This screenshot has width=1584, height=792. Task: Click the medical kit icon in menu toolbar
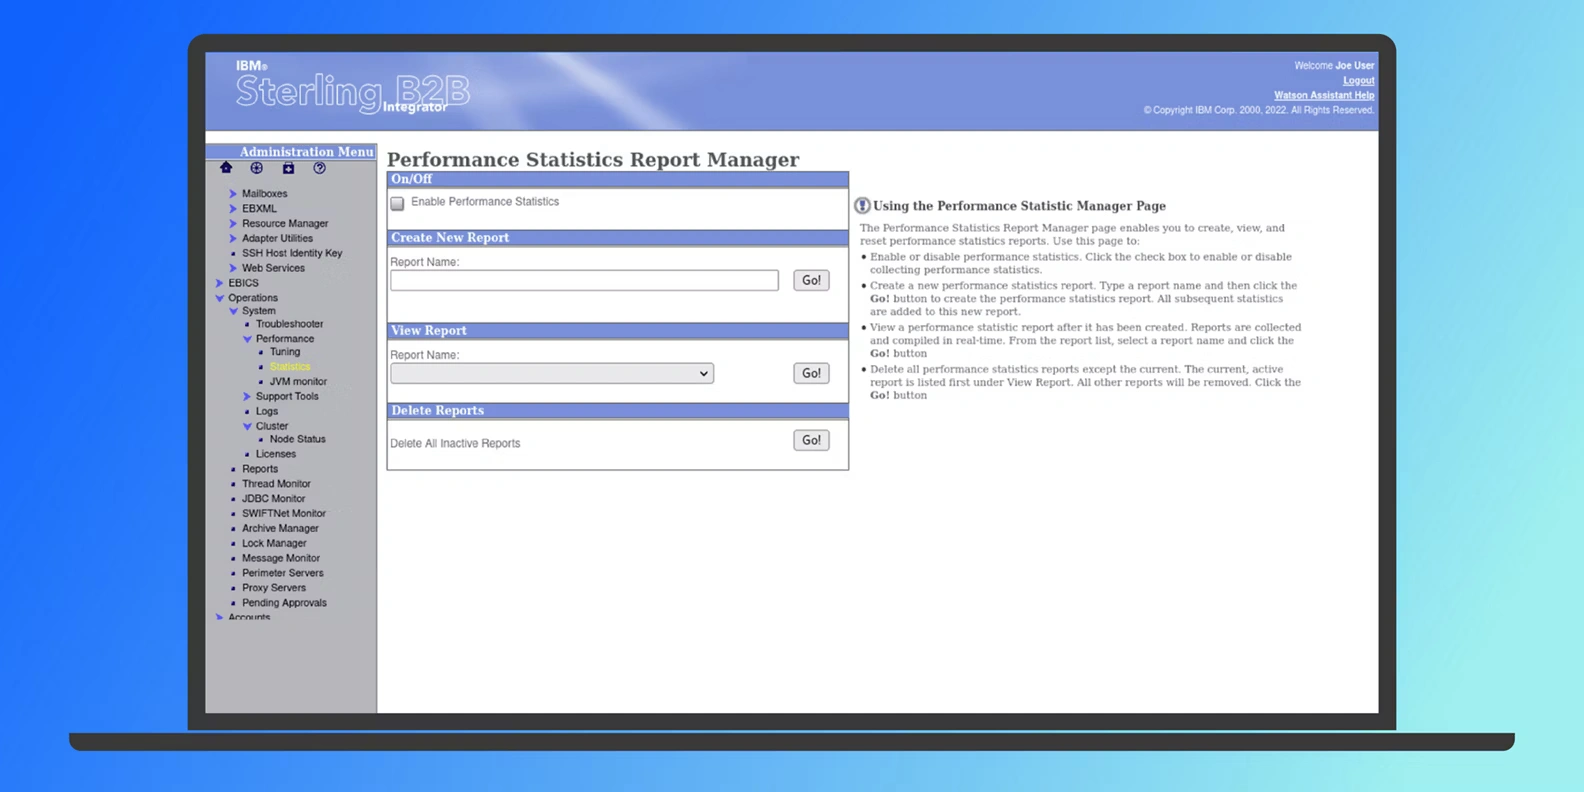tap(288, 168)
